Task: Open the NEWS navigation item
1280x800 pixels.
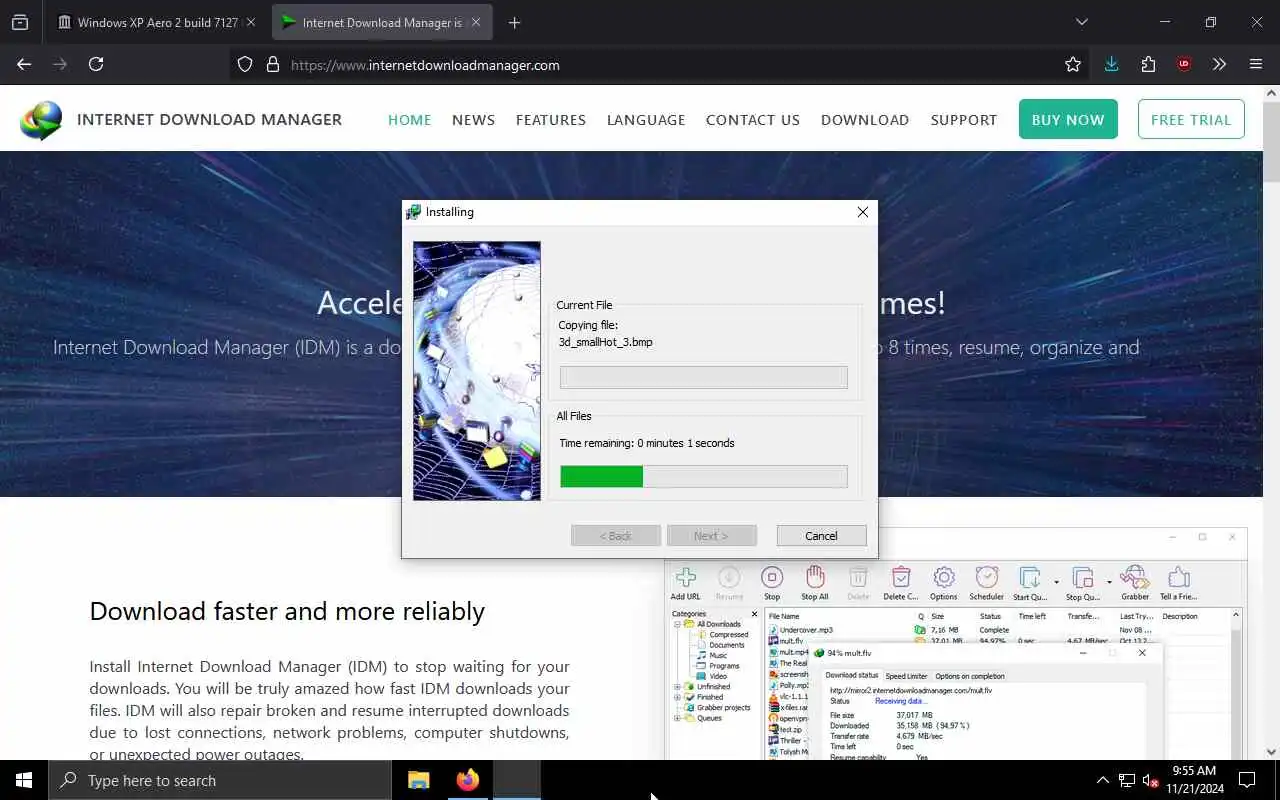Action: (x=473, y=119)
